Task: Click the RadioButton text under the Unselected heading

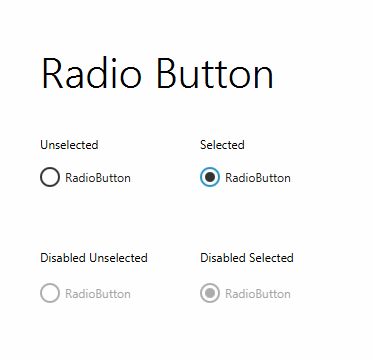Action: [98, 178]
